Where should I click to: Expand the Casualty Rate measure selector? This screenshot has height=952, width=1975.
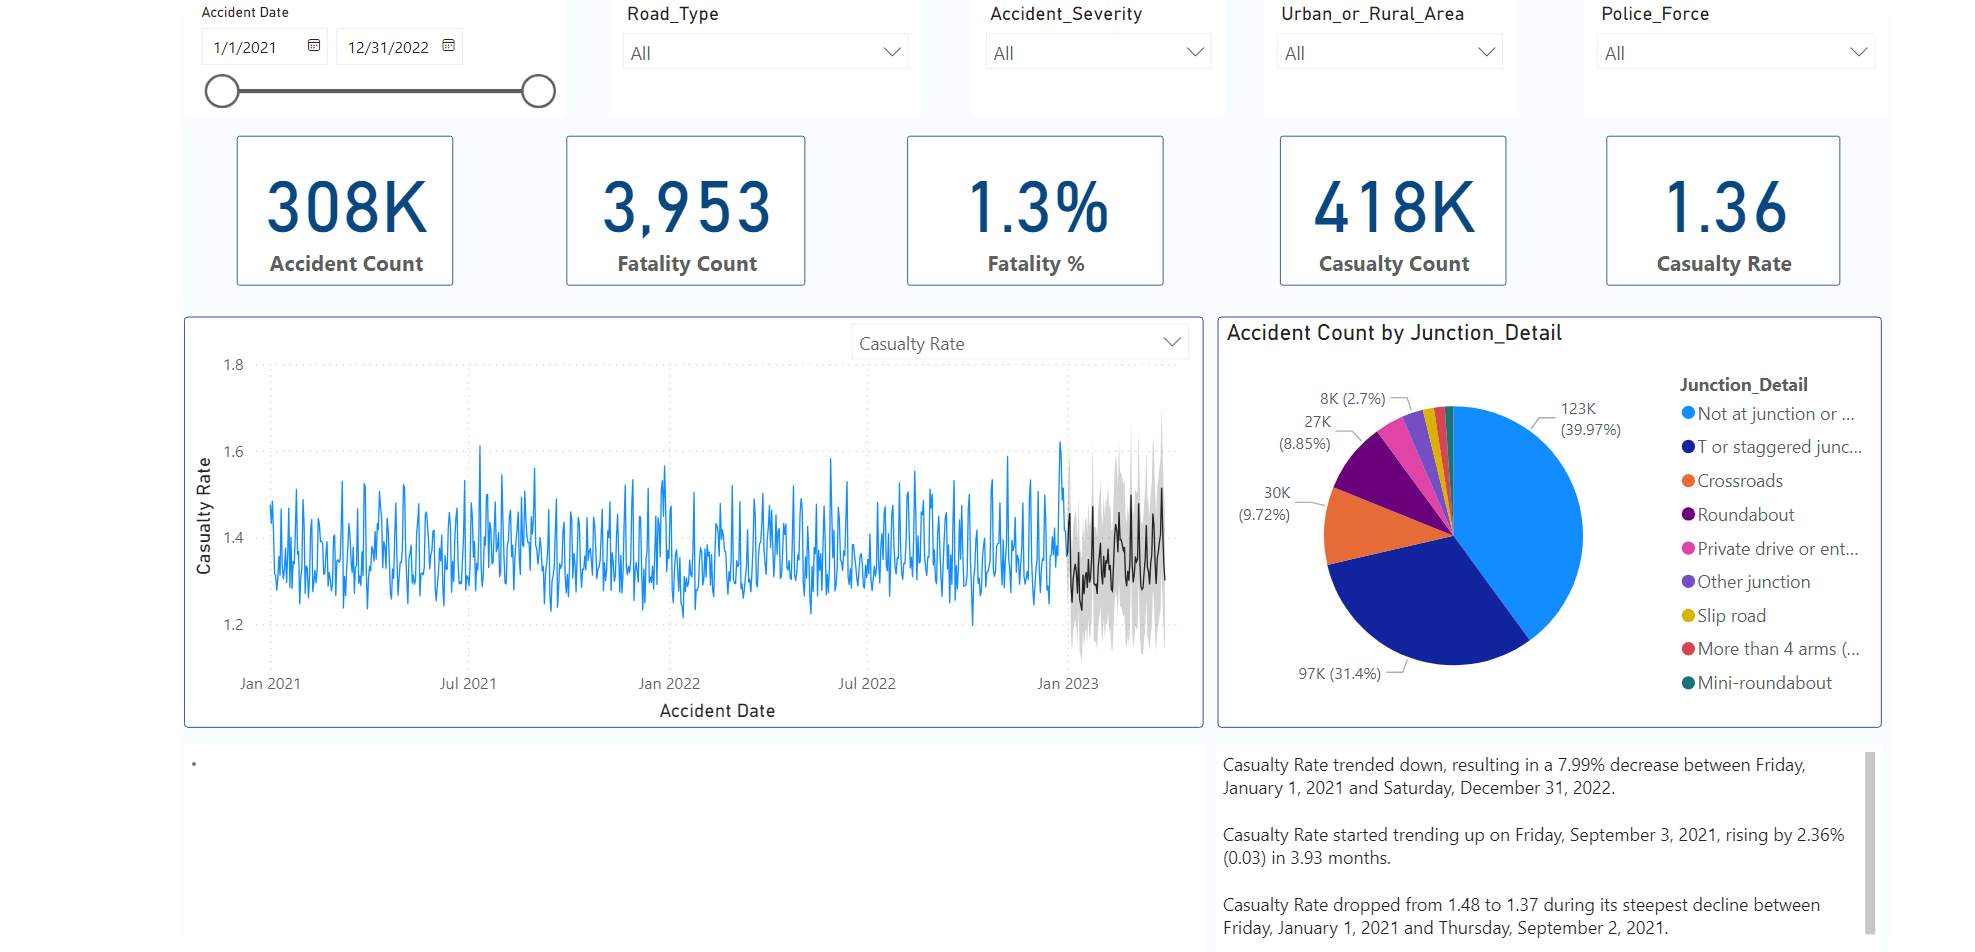1019,343
